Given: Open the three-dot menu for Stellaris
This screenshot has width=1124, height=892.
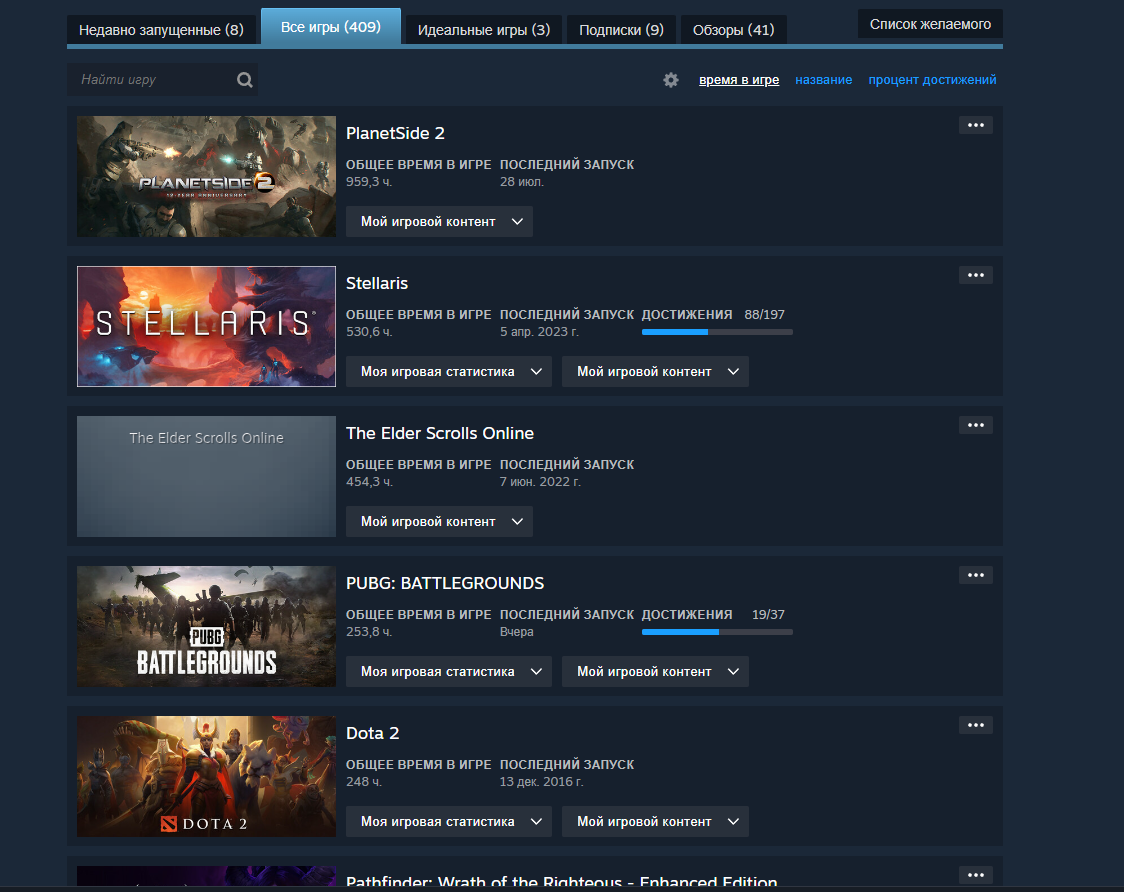Looking at the screenshot, I should click(x=976, y=275).
